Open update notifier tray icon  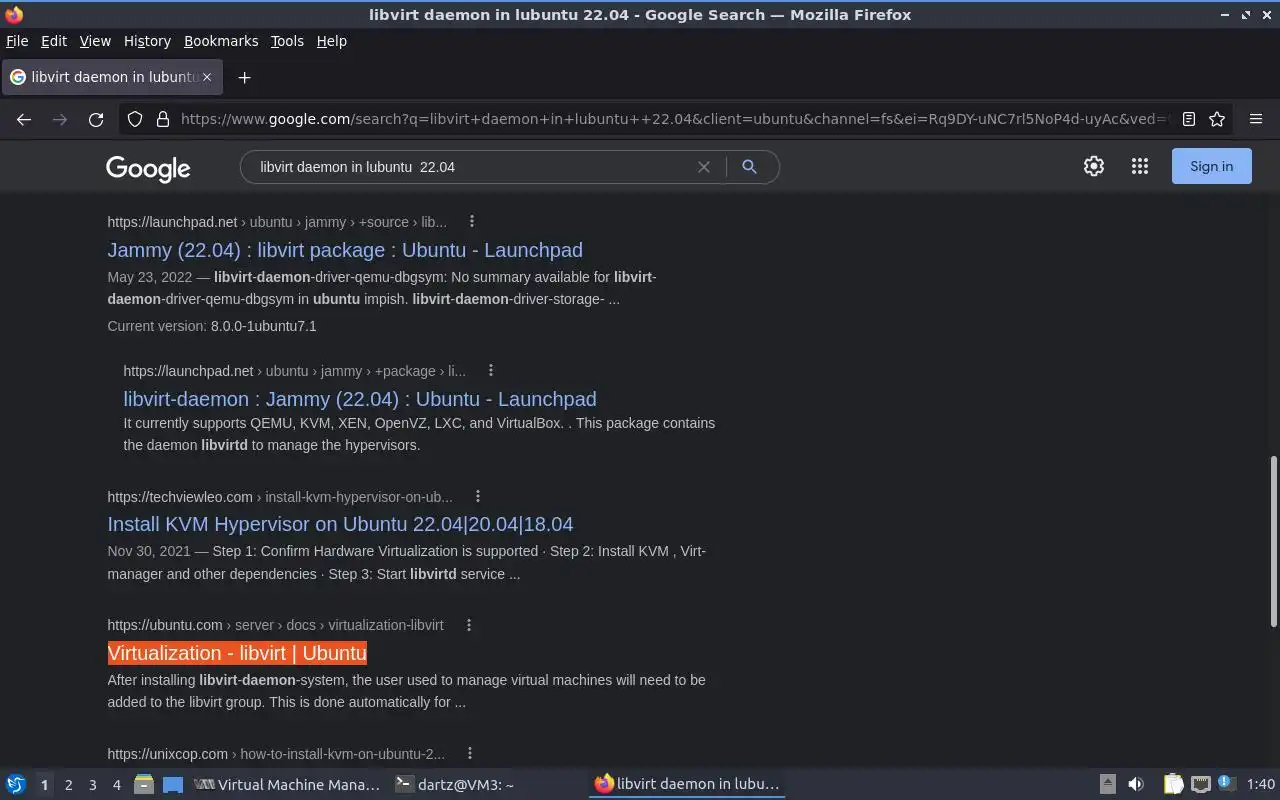[1225, 783]
